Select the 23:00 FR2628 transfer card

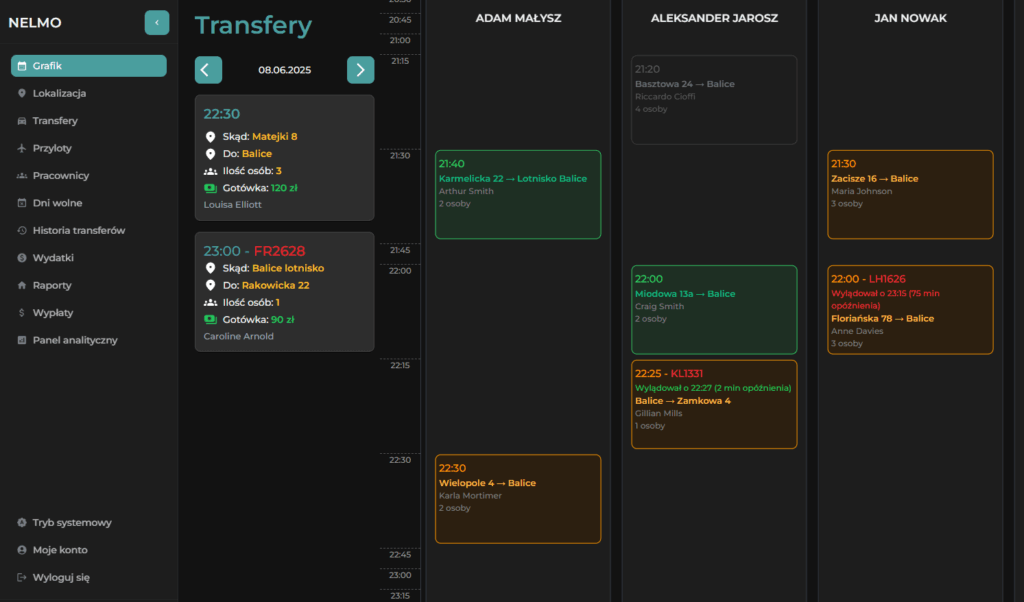pyautogui.click(x=284, y=292)
